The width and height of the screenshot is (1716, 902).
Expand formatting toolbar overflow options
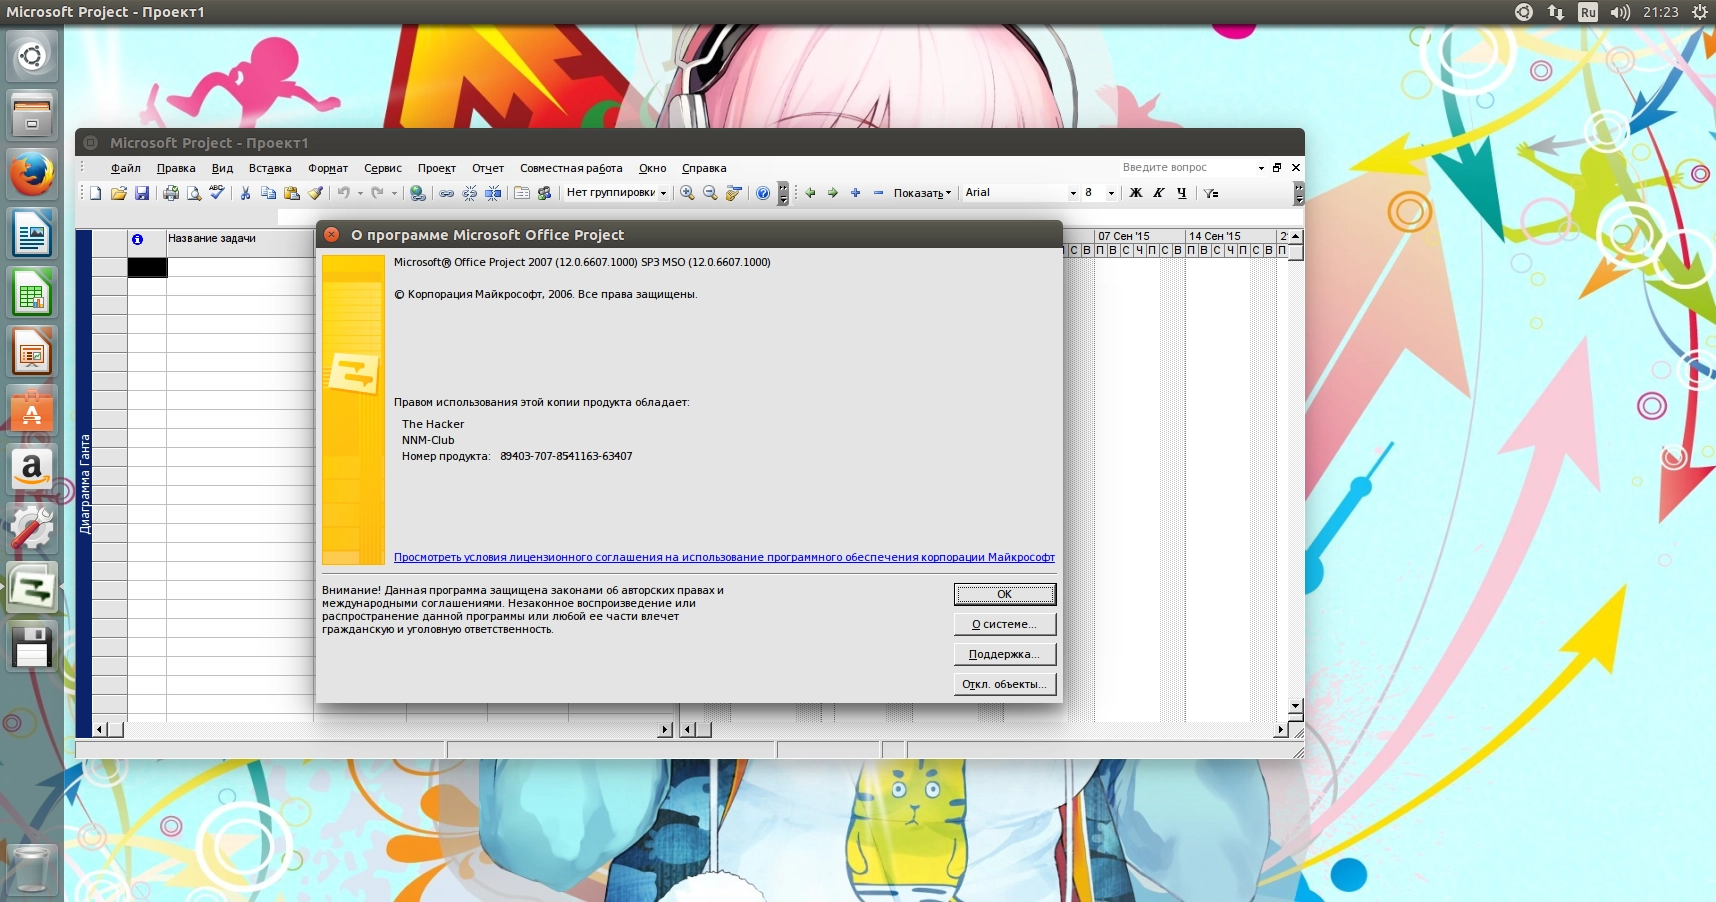click(x=1299, y=193)
